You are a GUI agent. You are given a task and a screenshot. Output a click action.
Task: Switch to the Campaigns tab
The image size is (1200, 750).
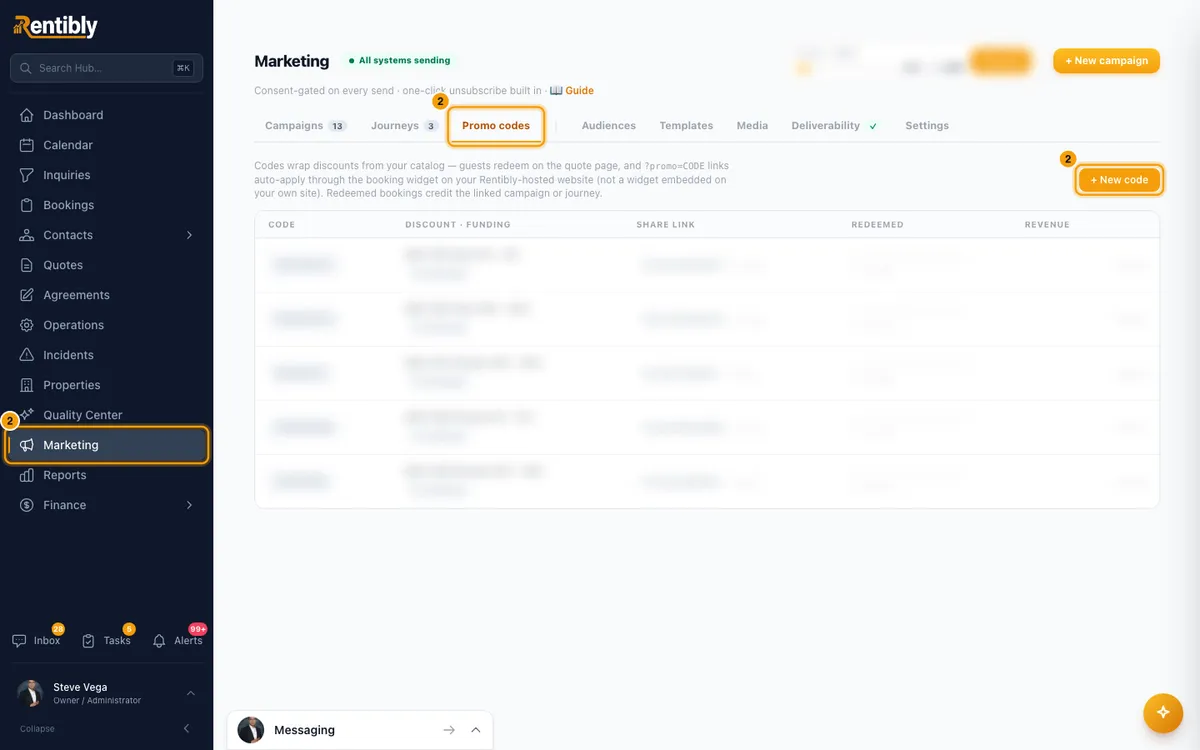pos(305,126)
